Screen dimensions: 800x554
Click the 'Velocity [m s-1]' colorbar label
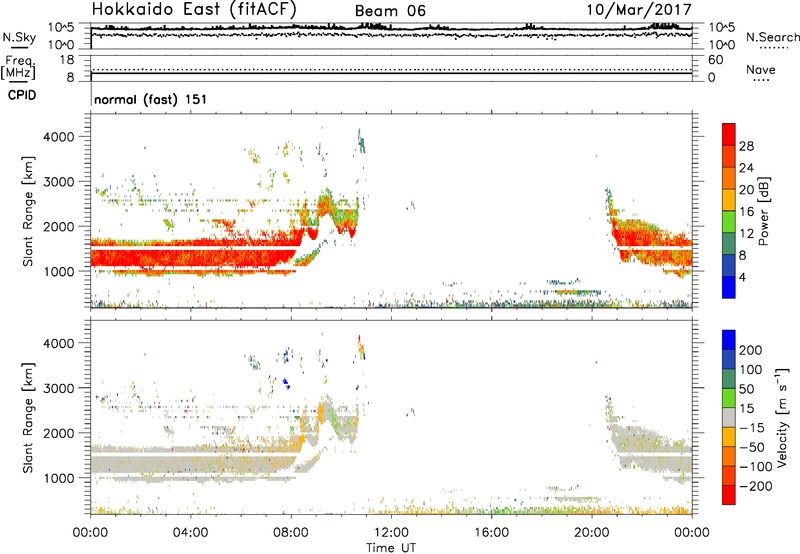782,417
